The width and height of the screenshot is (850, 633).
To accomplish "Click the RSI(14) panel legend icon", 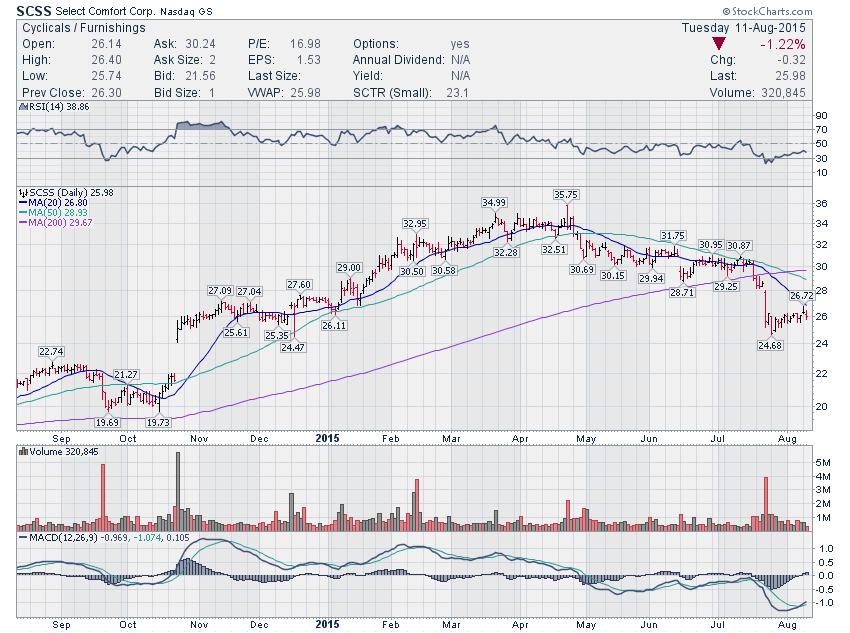I will point(23,107).
